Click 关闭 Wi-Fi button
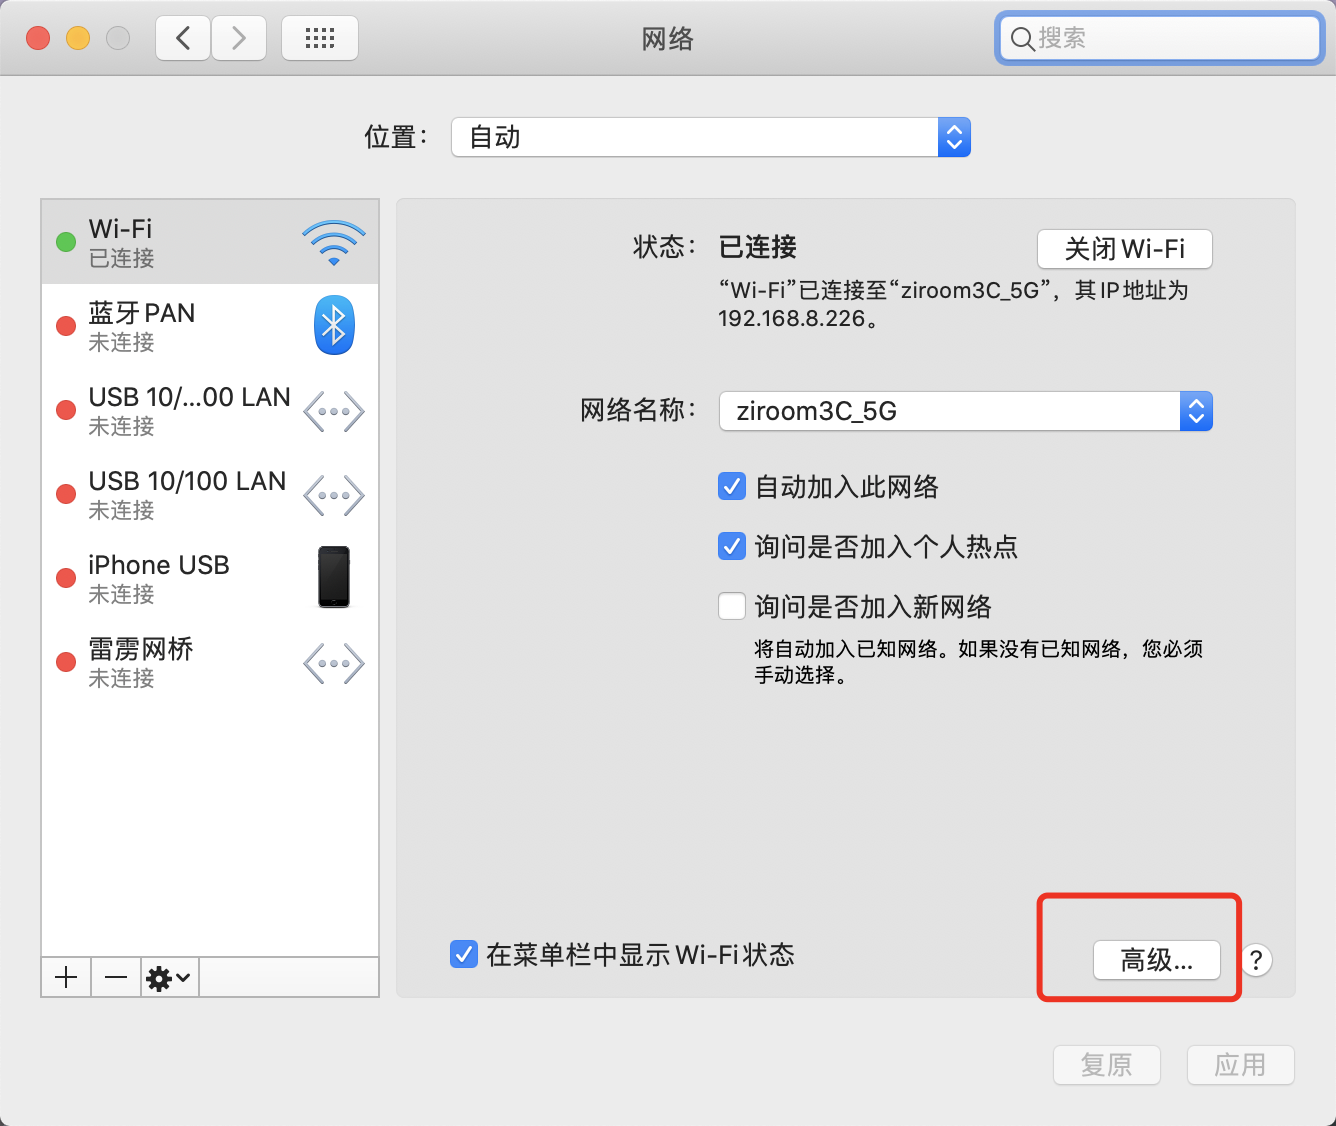Screen dimensions: 1336x1126 [x=1125, y=249]
